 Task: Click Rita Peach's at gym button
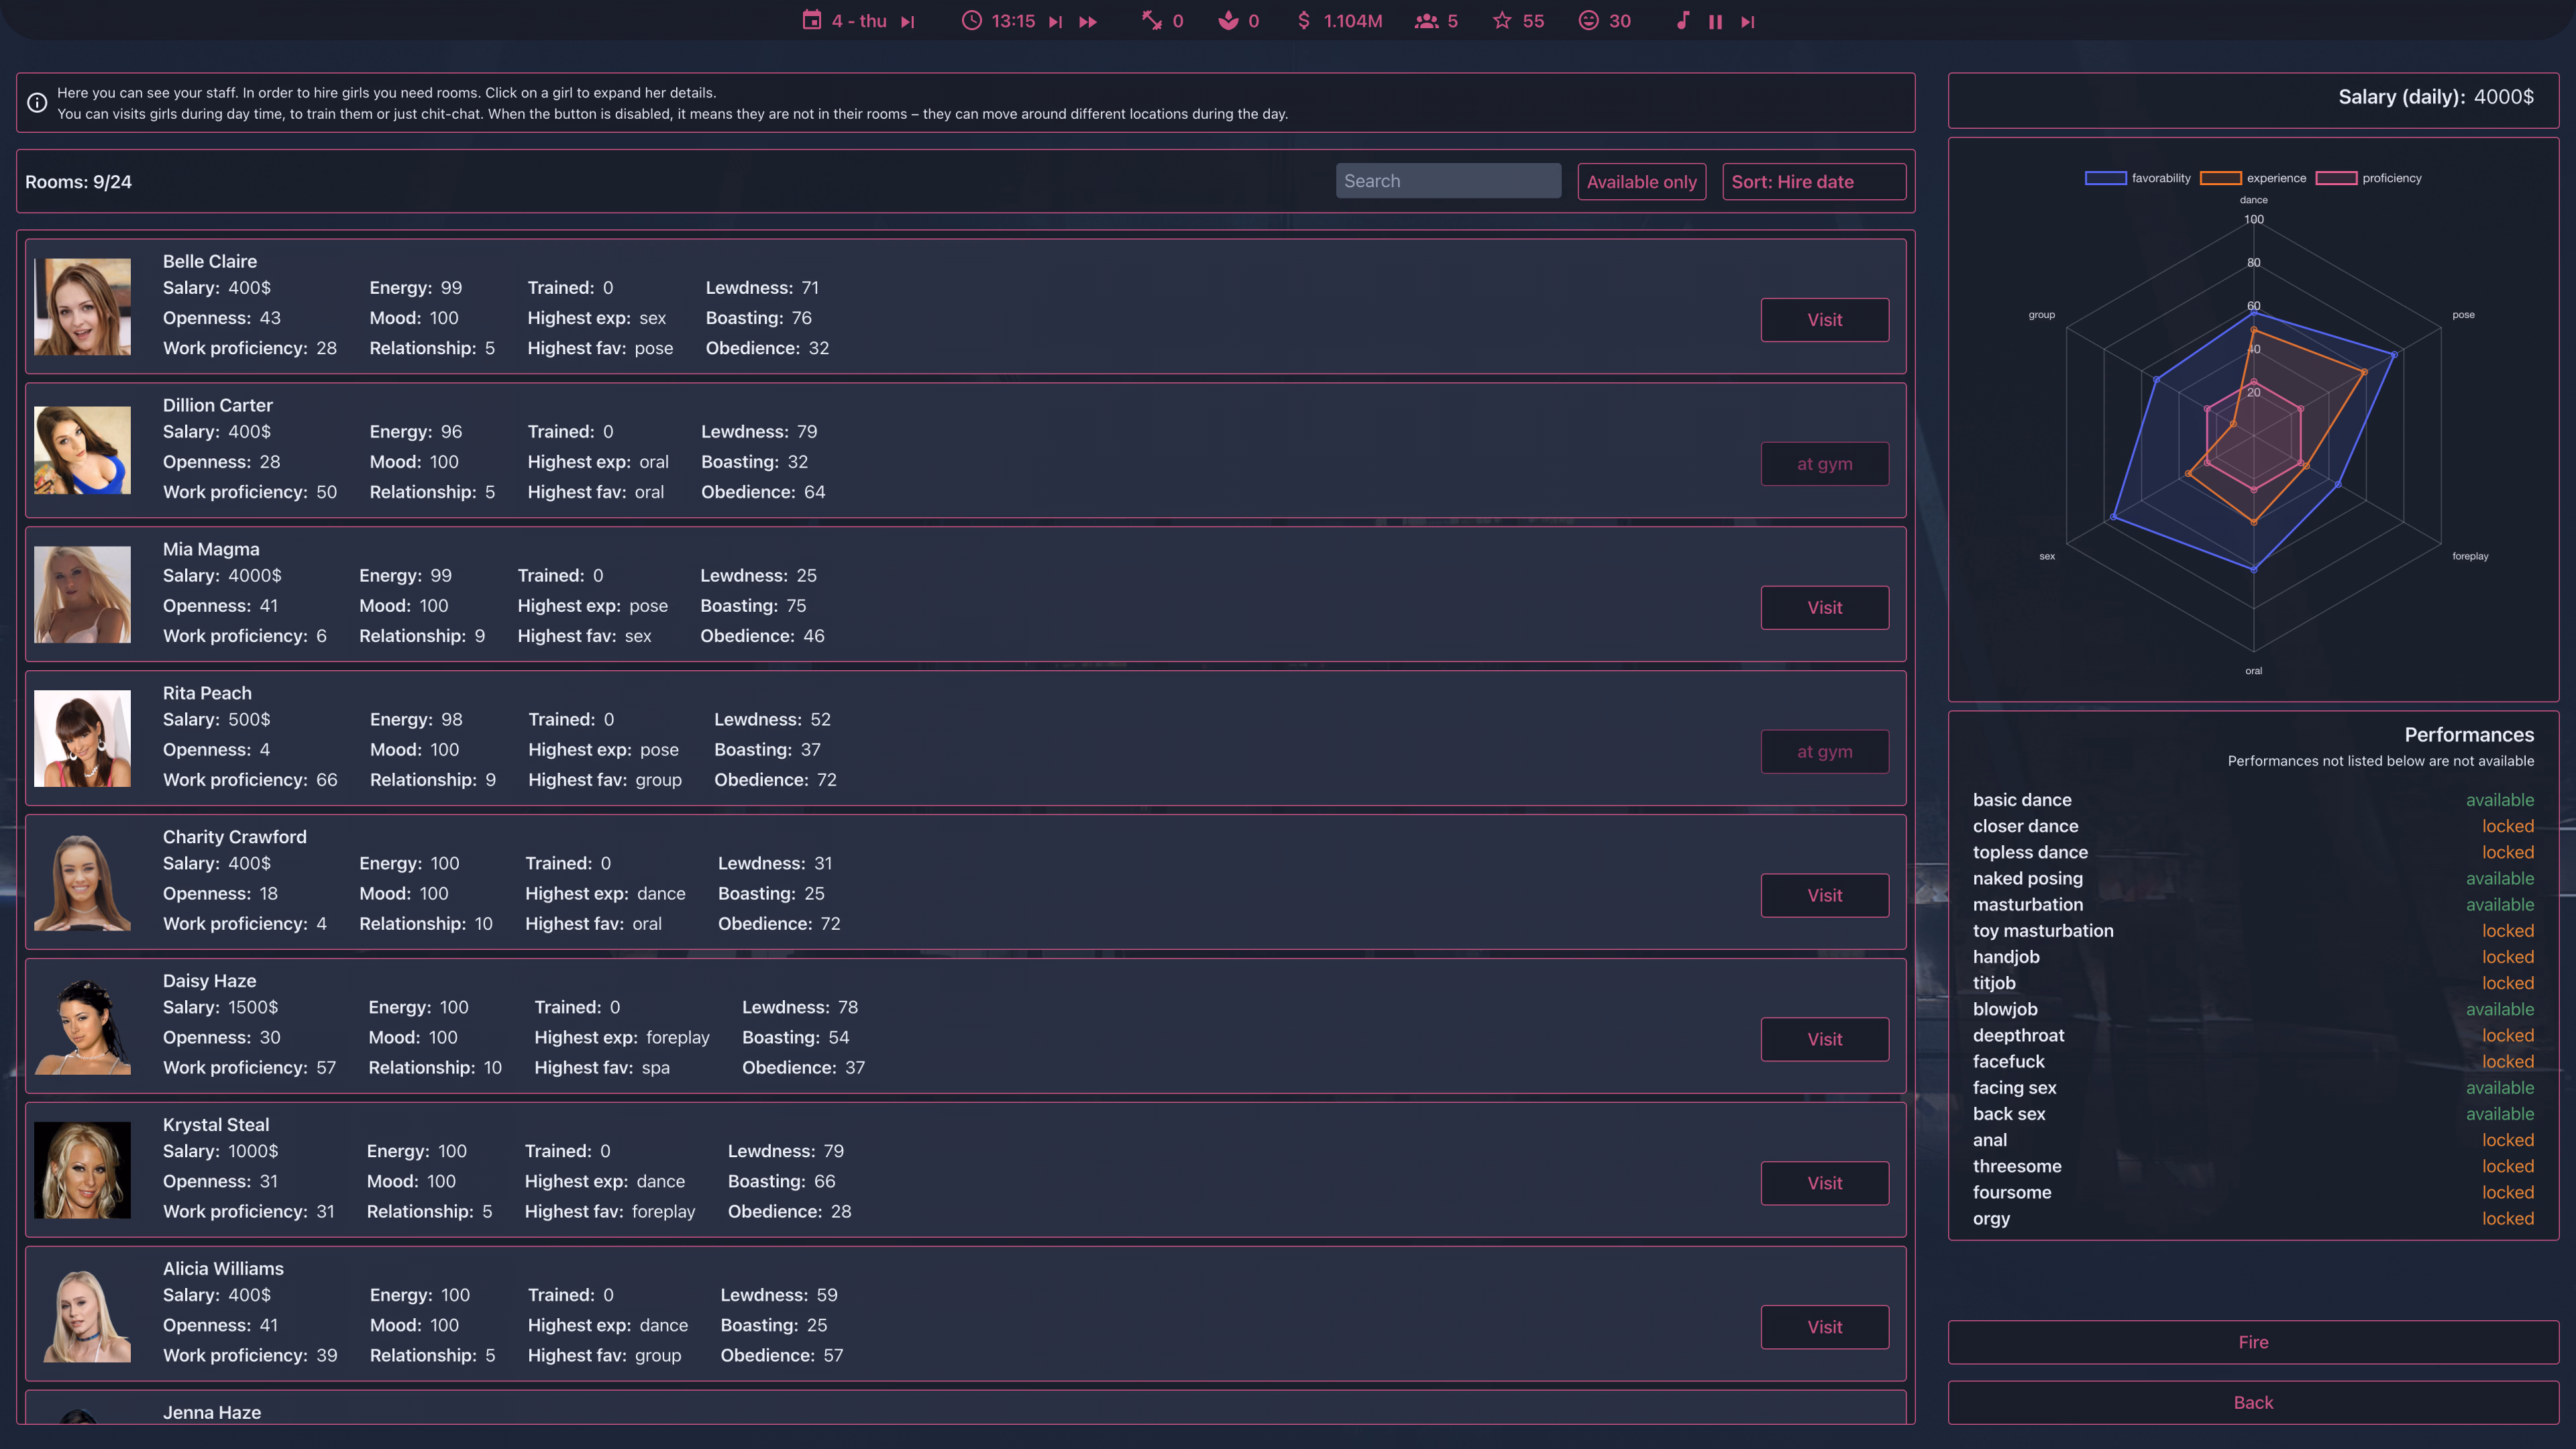[x=1824, y=752]
